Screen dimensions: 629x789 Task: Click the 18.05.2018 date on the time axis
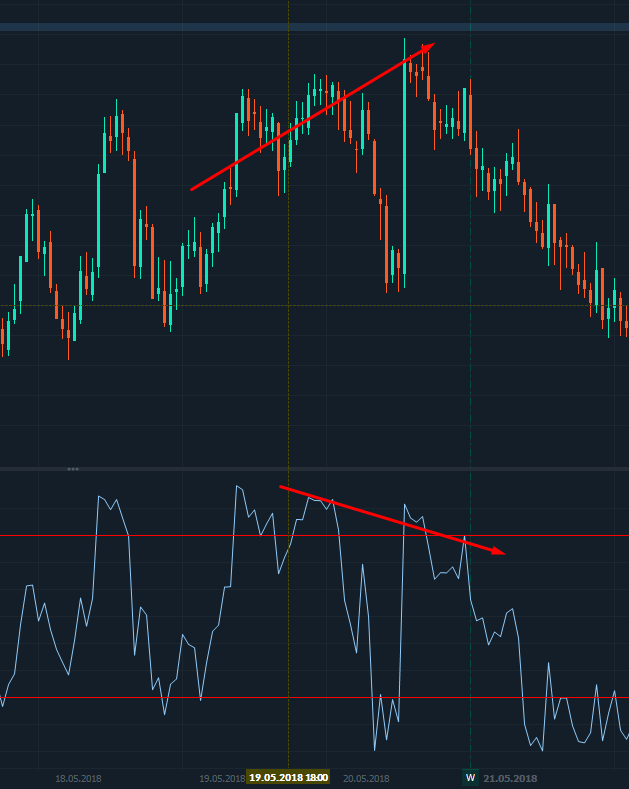(x=78, y=778)
